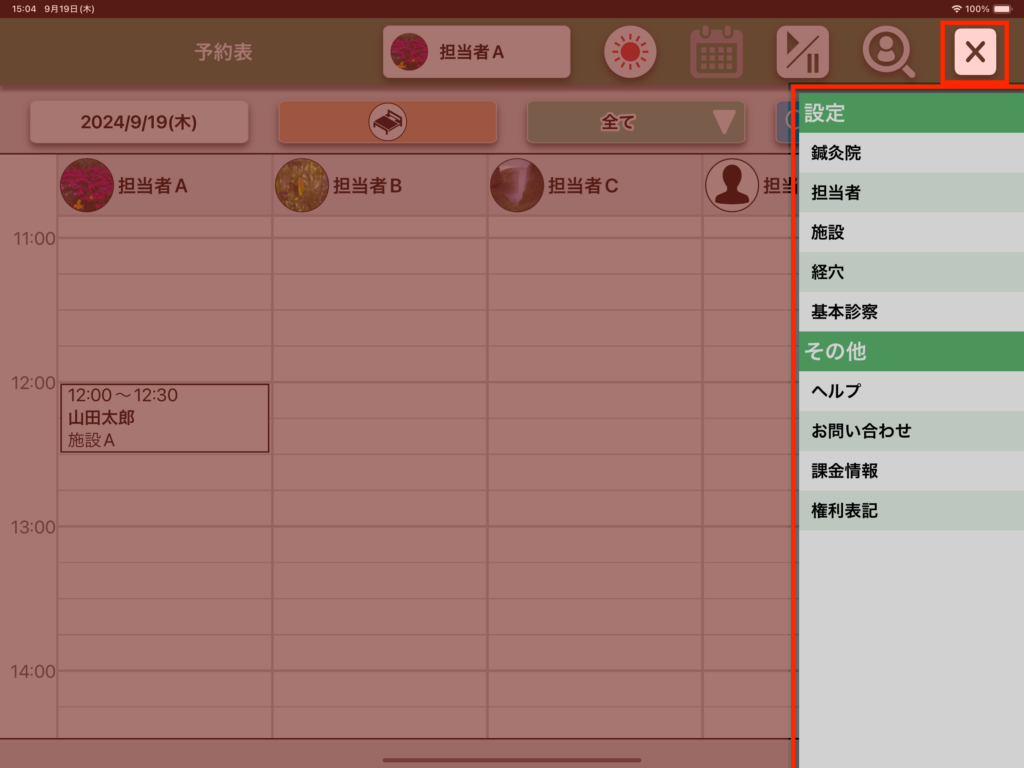Tap お問い合わせ menu item

[910, 431]
